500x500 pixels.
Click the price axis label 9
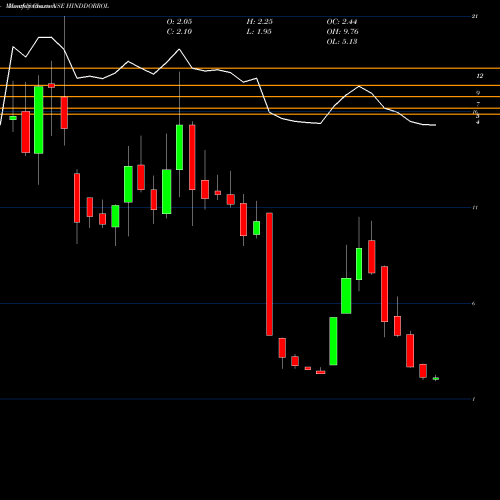click(478, 93)
